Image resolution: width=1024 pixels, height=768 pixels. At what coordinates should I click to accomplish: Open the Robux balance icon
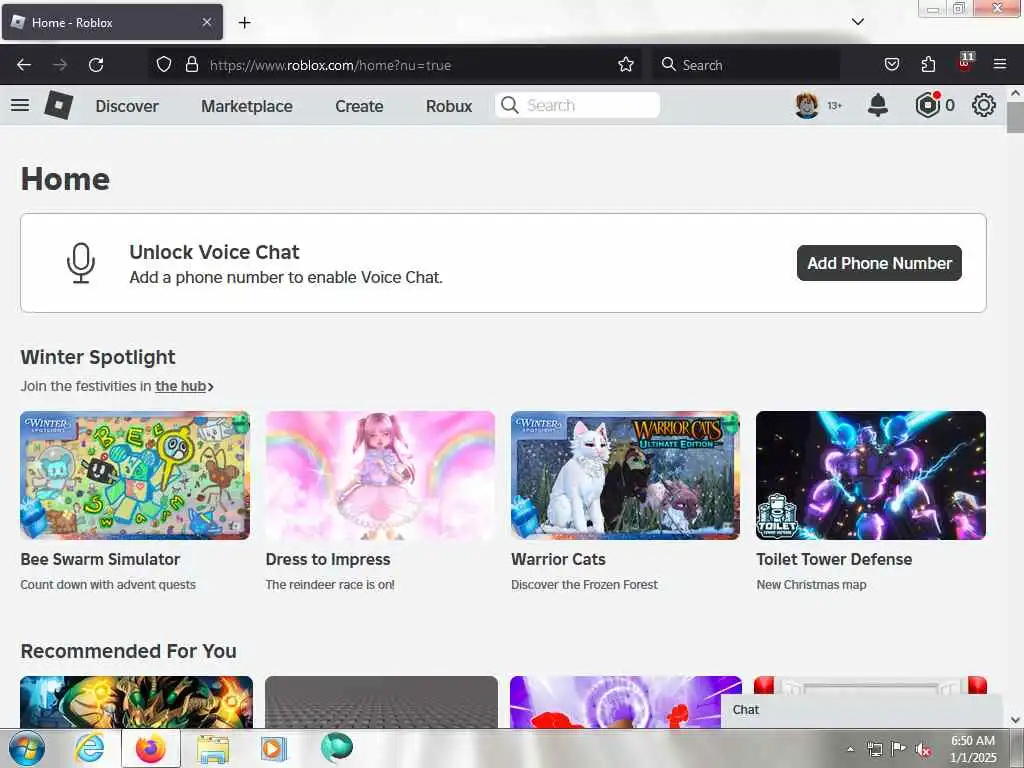pyautogui.click(x=927, y=105)
